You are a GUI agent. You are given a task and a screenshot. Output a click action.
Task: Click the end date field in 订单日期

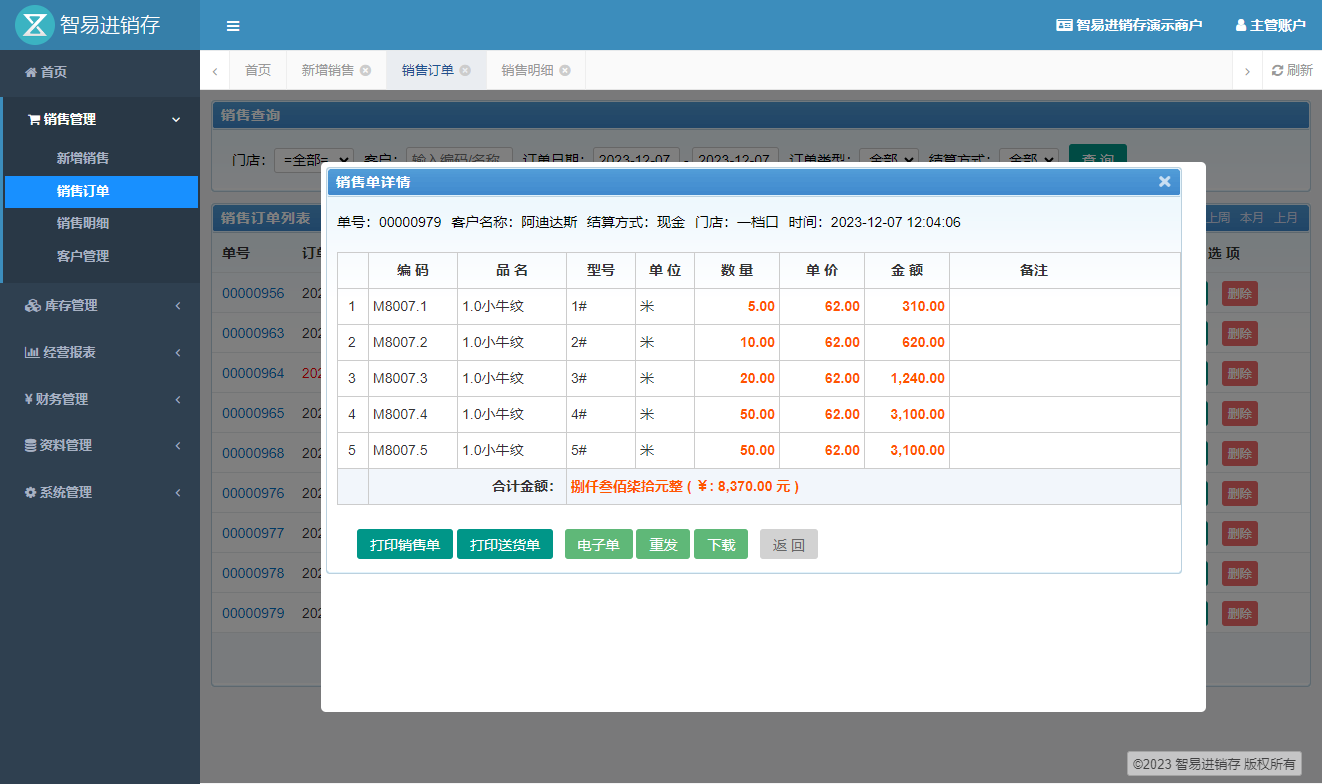(x=735, y=158)
